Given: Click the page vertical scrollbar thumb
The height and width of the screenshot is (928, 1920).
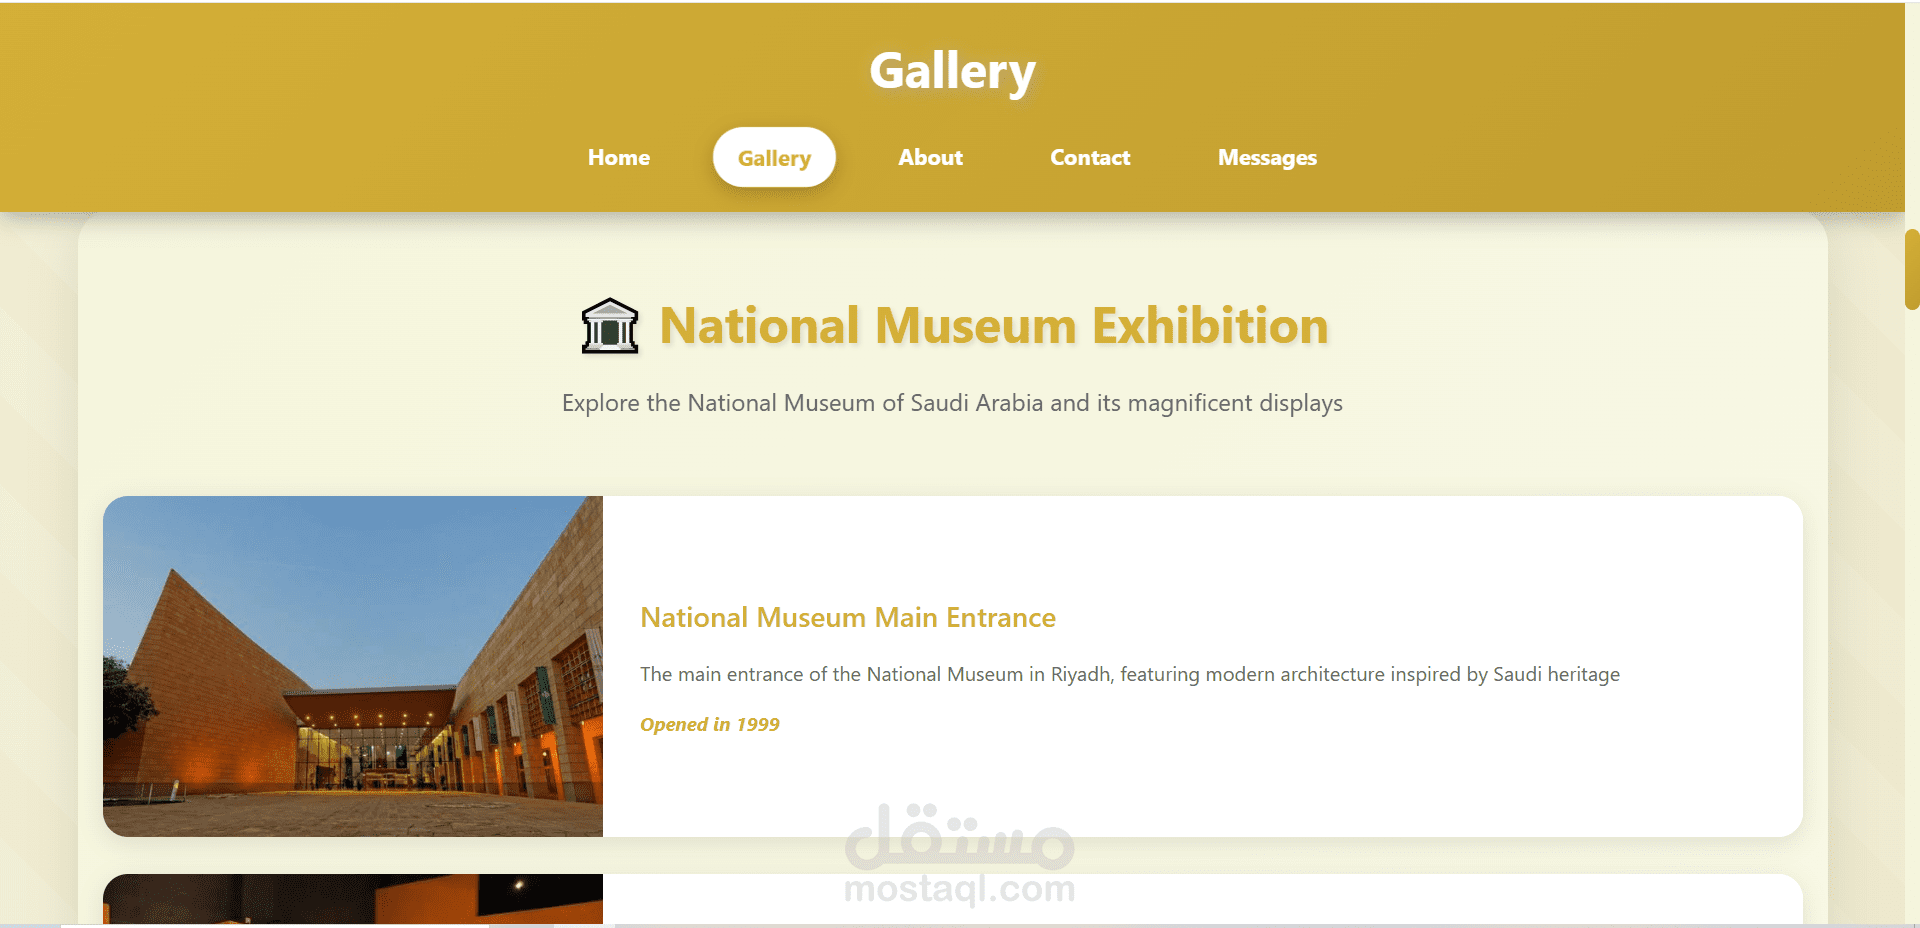Looking at the screenshot, I should click(1912, 269).
